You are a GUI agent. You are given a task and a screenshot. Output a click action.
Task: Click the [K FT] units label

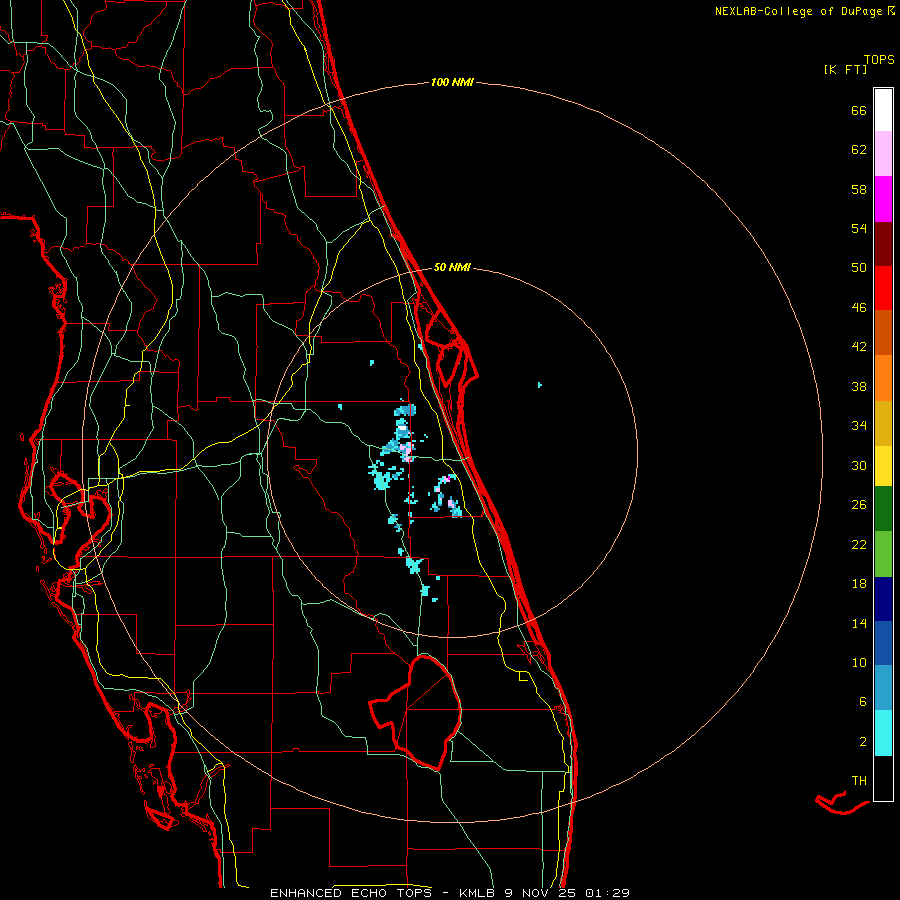(x=845, y=70)
